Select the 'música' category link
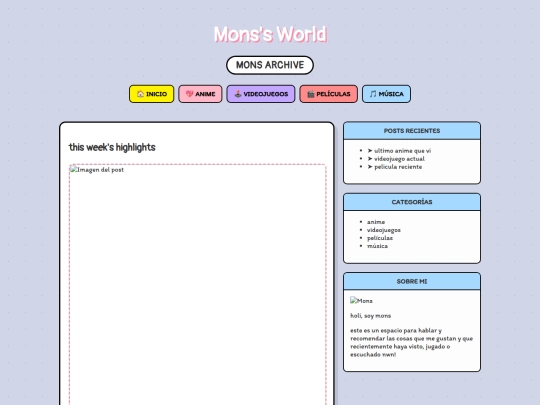Image resolution: width=540 pixels, height=405 pixels. 377,246
